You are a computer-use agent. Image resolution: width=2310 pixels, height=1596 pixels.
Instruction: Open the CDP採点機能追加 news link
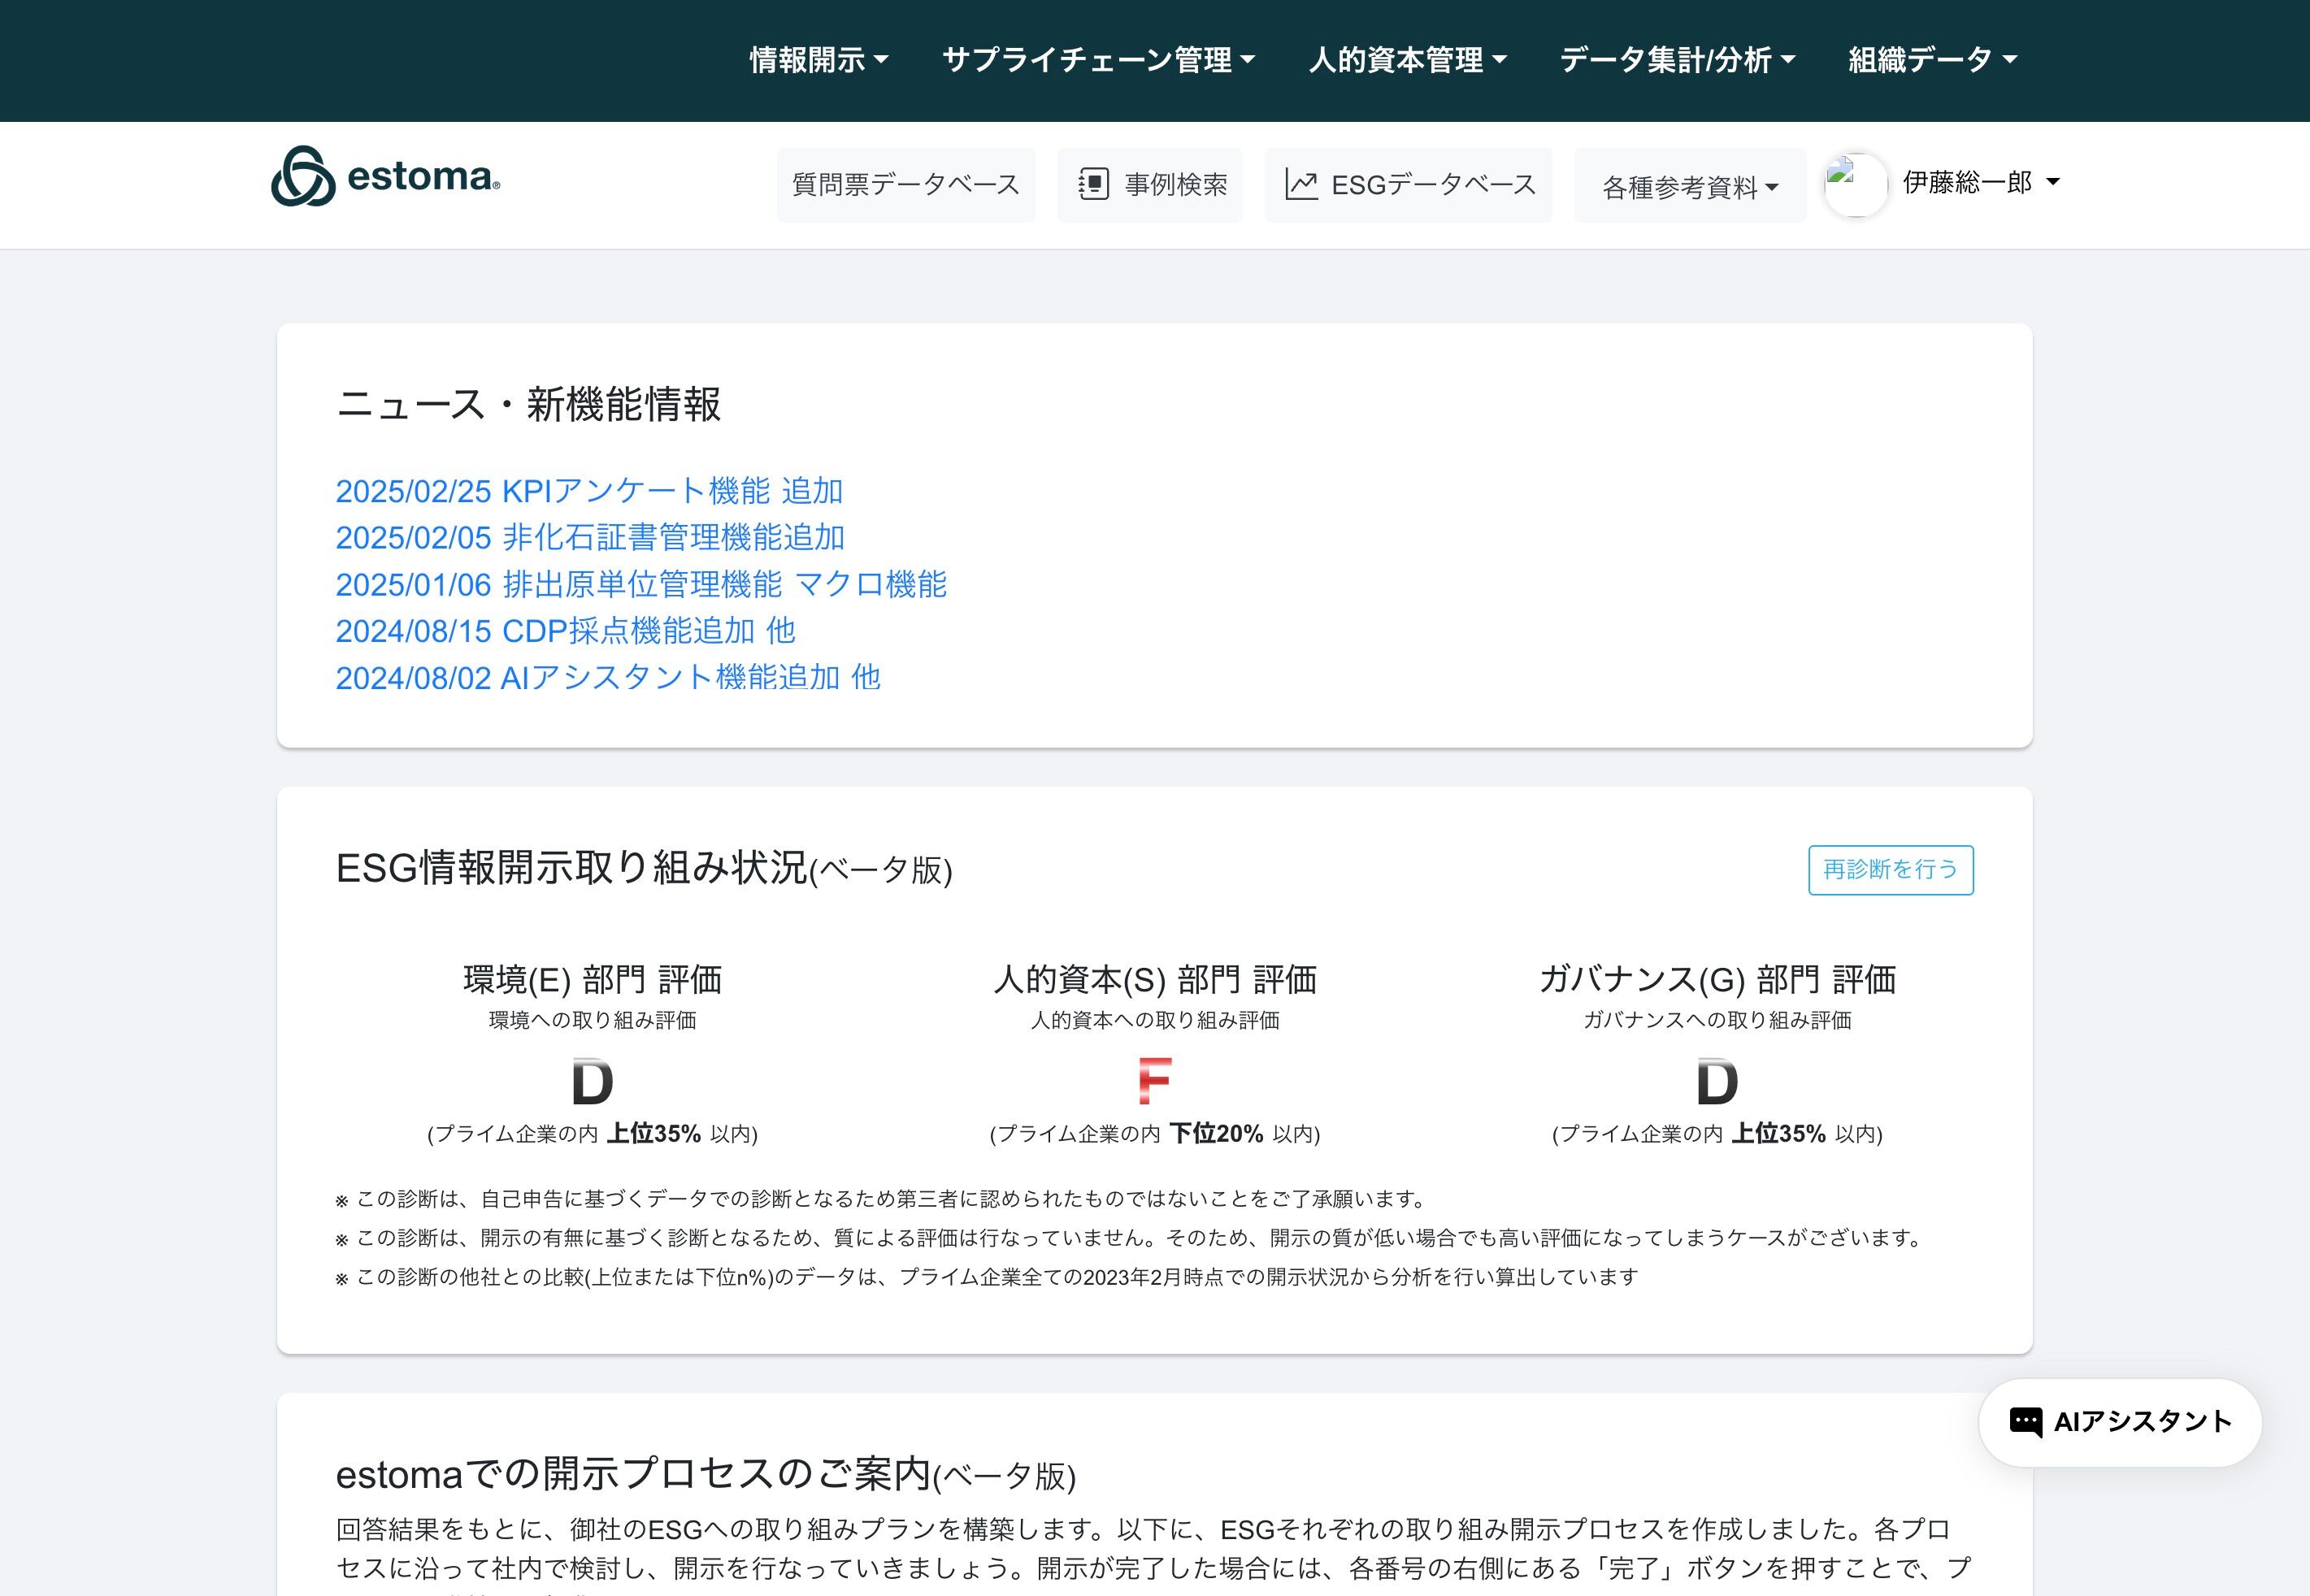(x=565, y=631)
